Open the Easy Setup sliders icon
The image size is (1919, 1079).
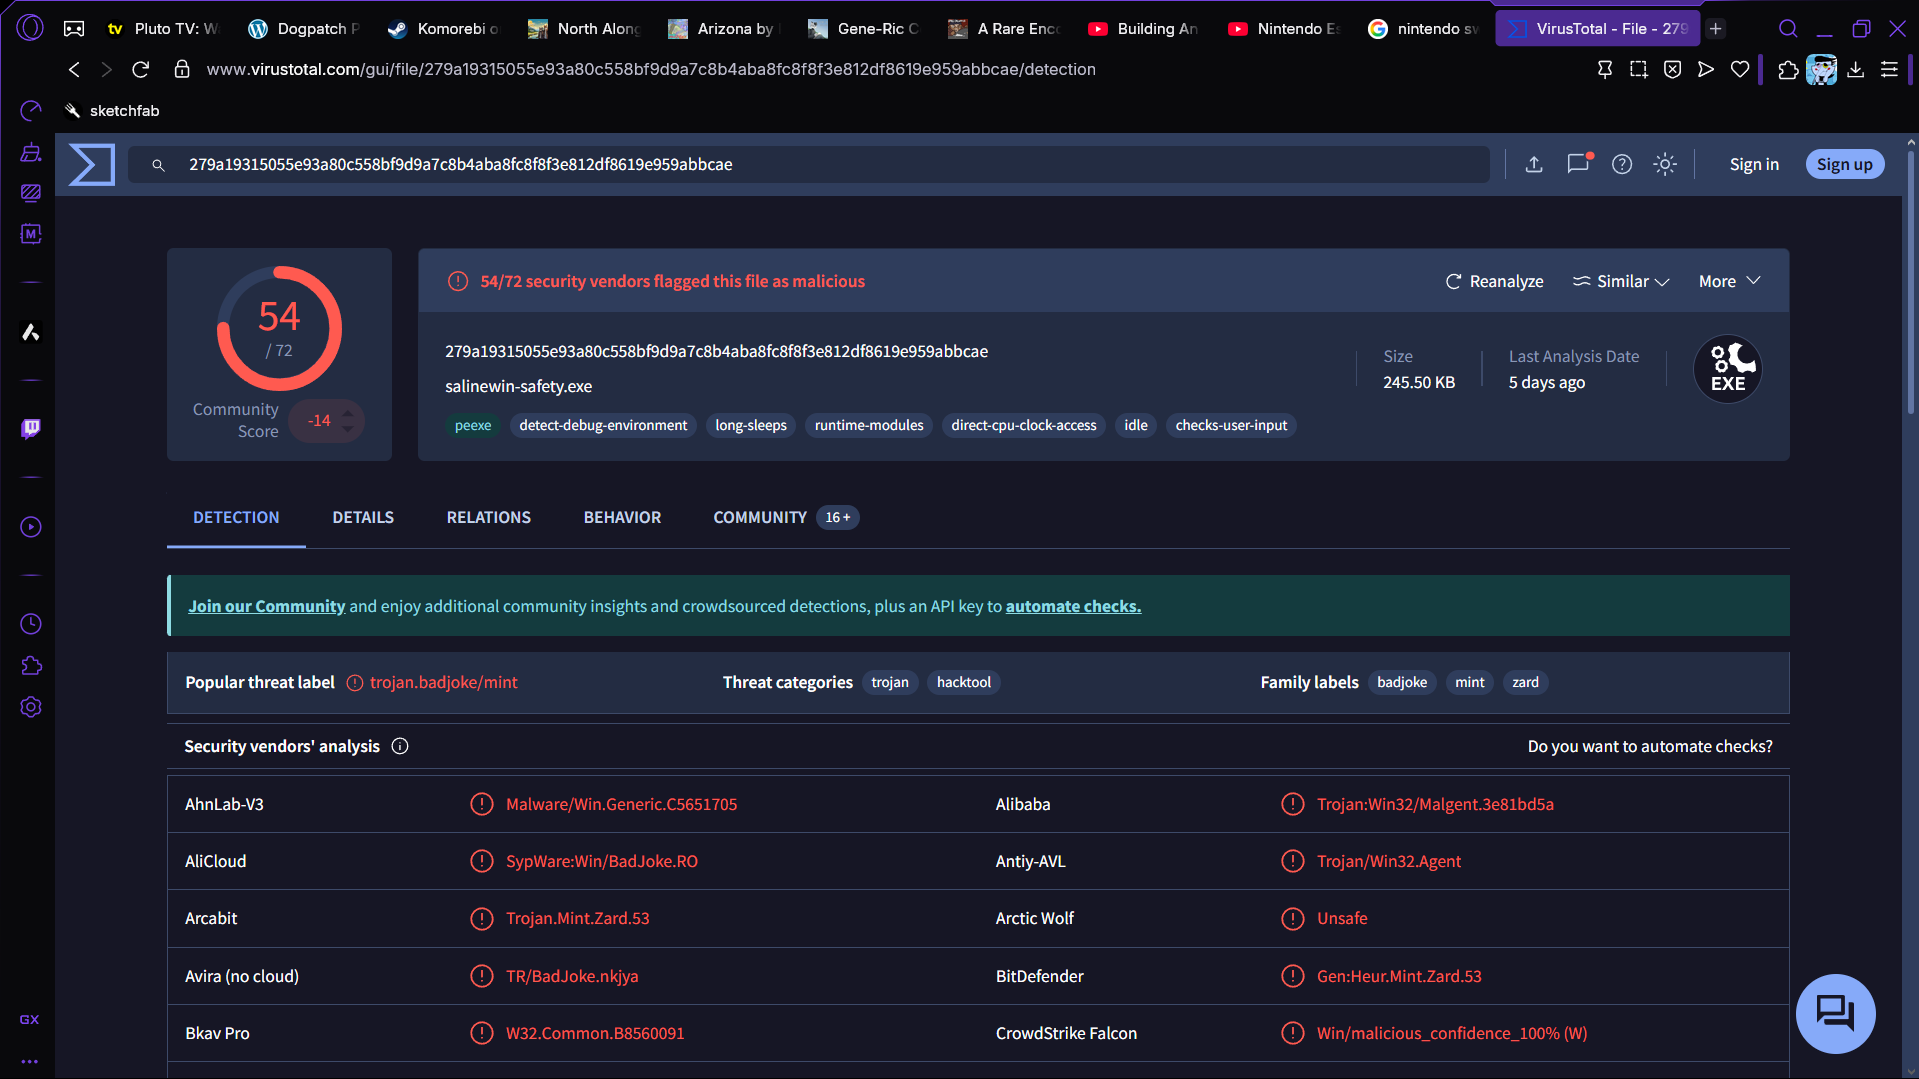[1890, 69]
